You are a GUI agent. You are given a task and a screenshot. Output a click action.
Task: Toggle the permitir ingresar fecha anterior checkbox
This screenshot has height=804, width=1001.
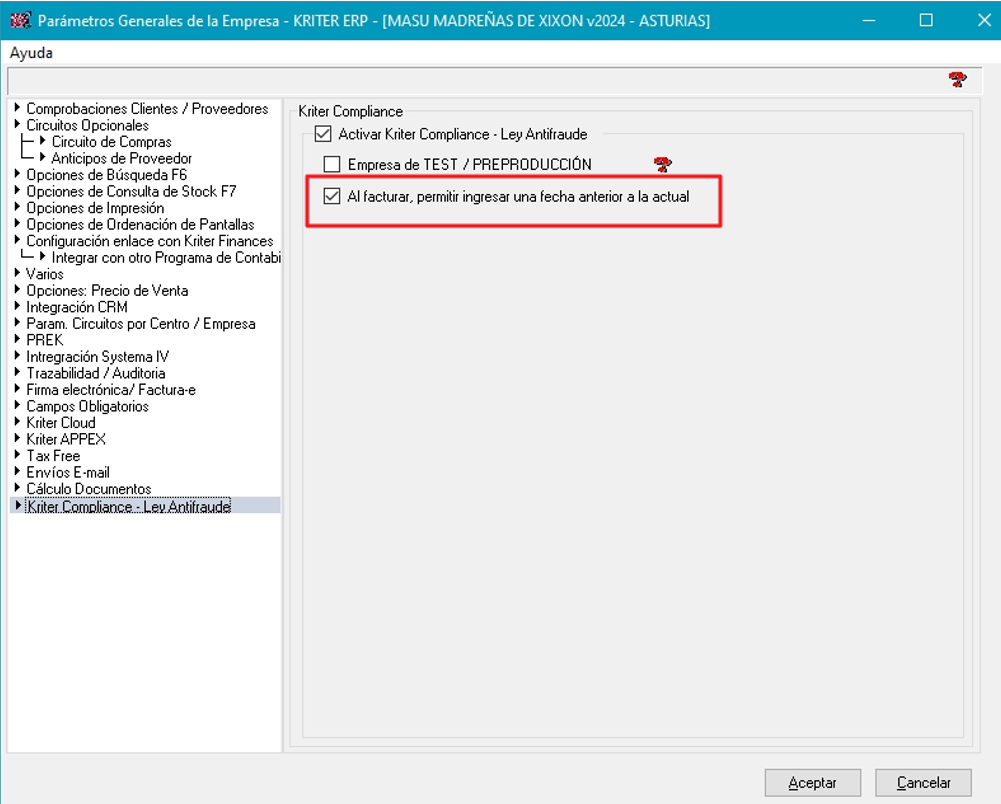[x=332, y=197]
